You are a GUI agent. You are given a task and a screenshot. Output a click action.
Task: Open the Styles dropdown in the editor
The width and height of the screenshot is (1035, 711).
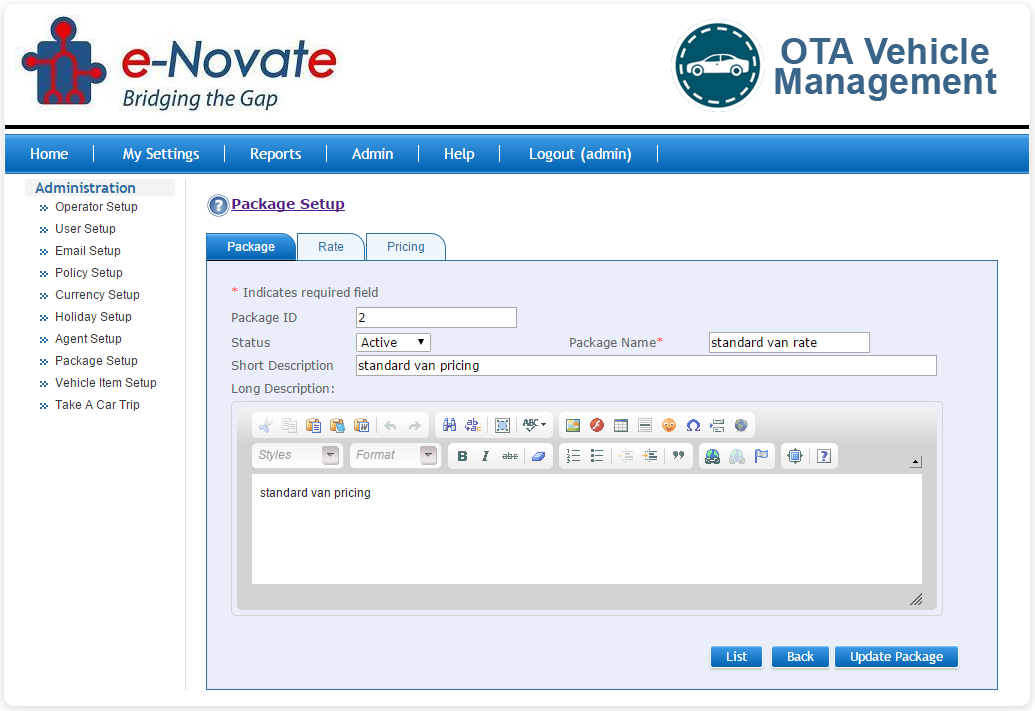(296, 455)
